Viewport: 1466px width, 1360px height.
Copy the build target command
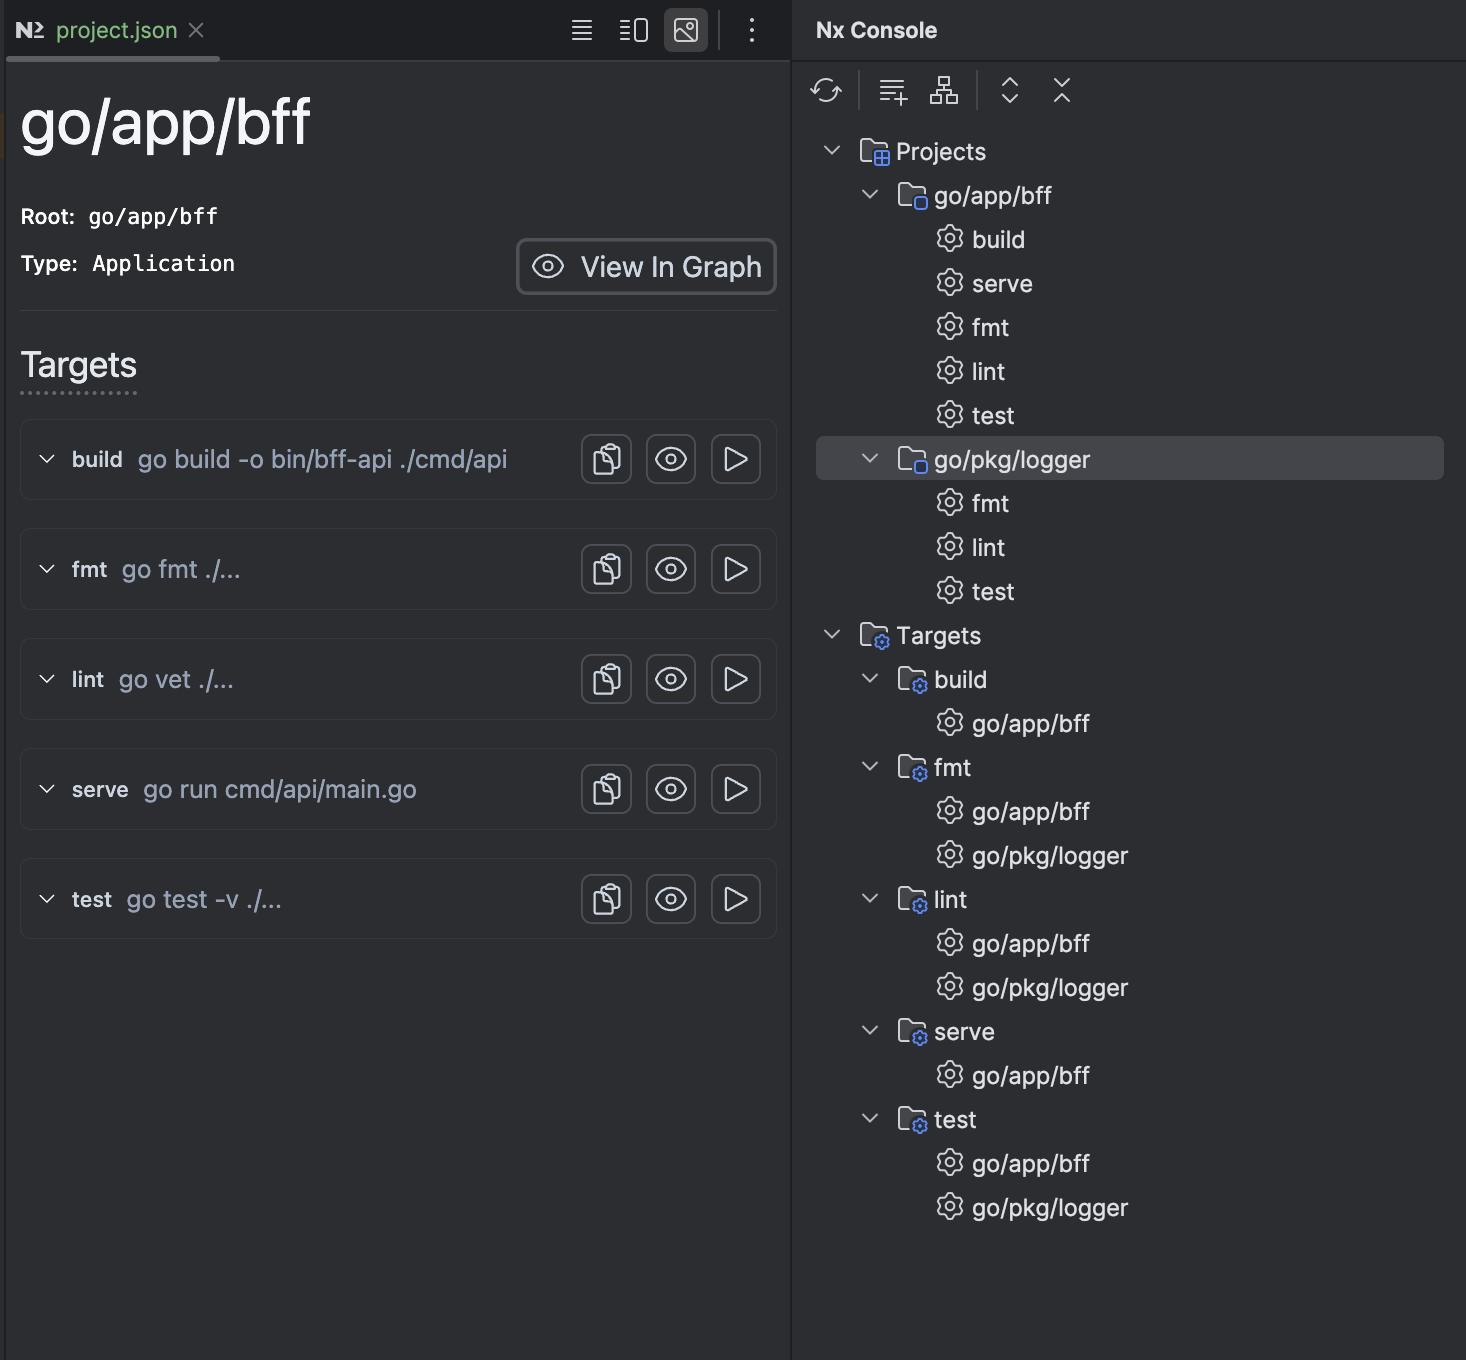tap(606, 459)
